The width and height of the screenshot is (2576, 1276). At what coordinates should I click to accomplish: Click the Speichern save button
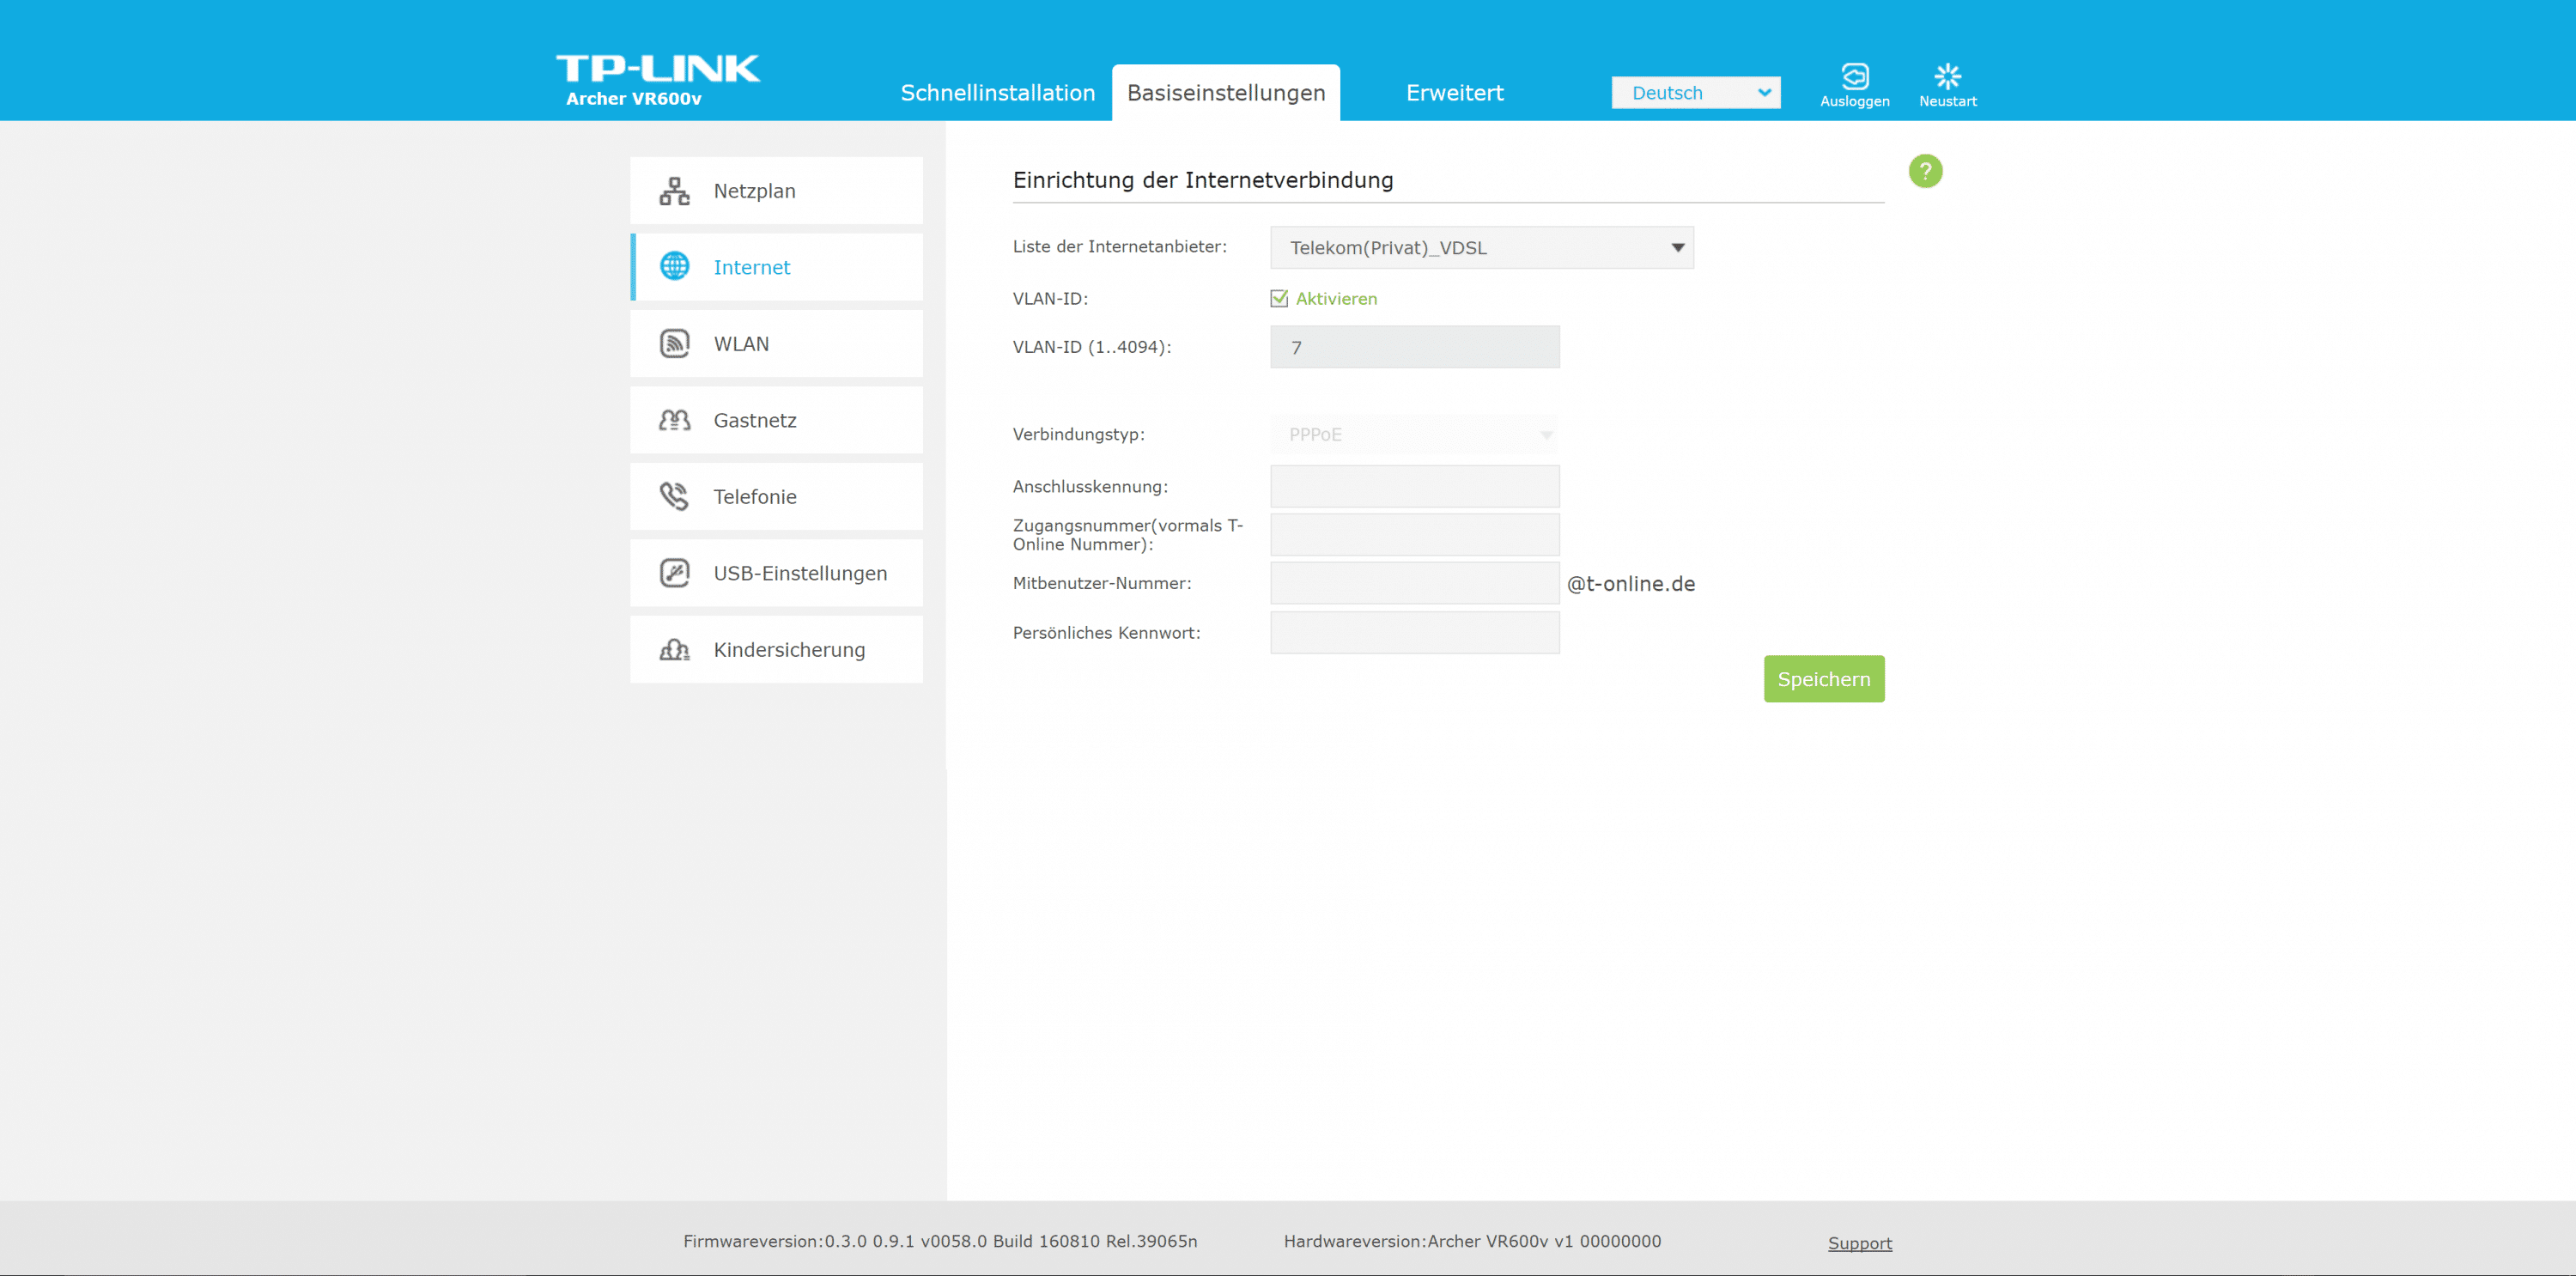pyautogui.click(x=1823, y=679)
